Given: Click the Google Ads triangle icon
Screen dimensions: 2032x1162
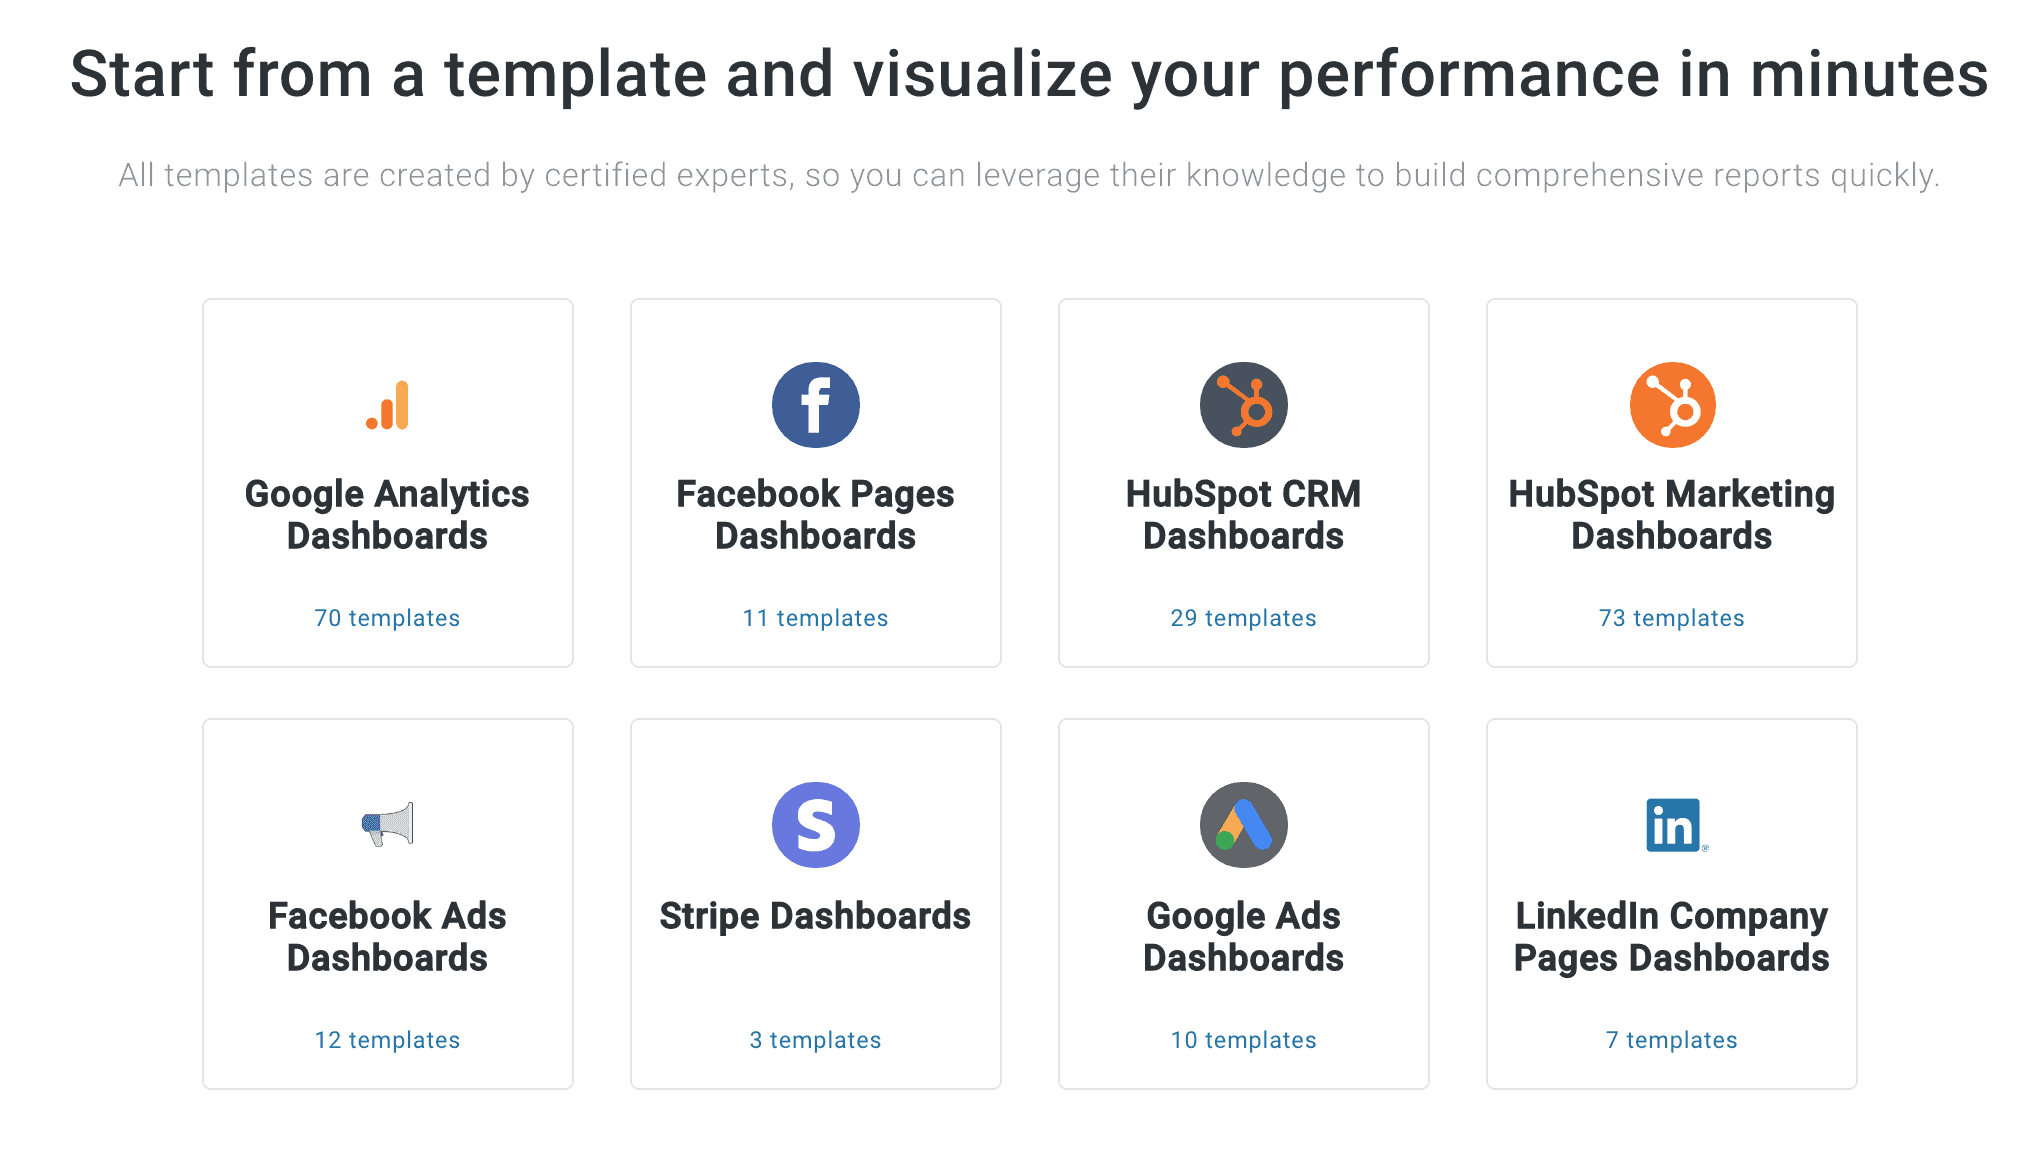Looking at the screenshot, I should tap(1243, 824).
